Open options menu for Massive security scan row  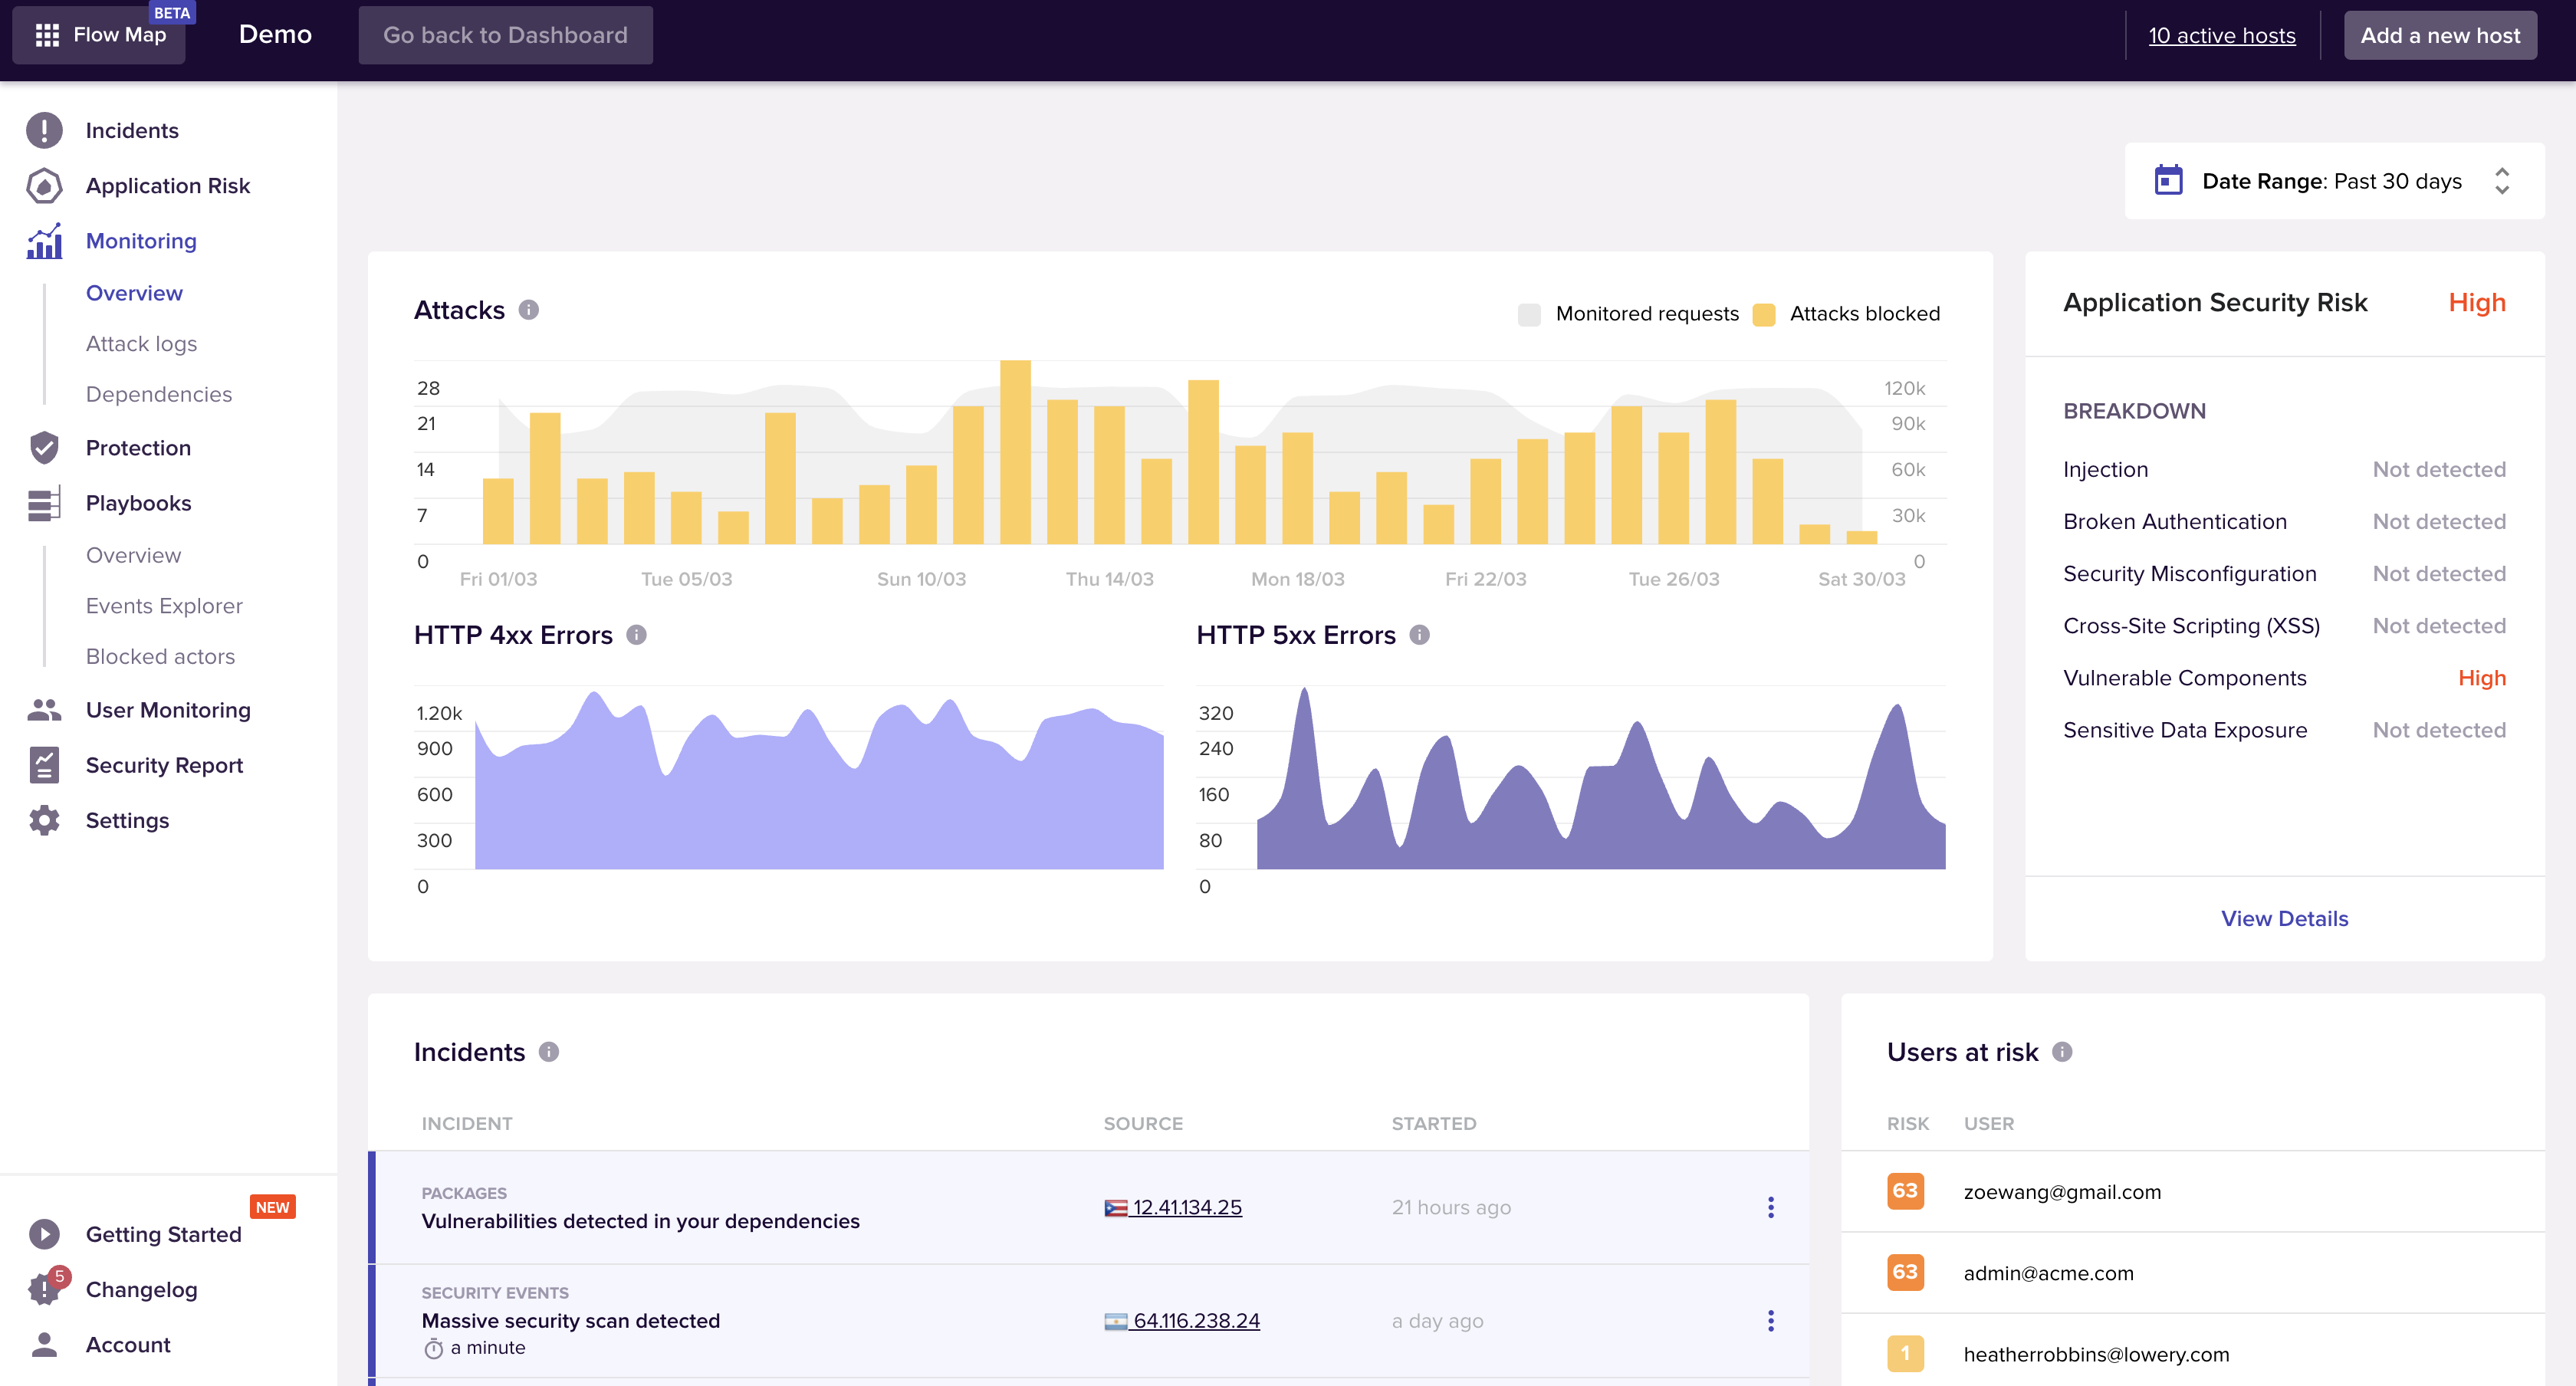pos(1770,1321)
